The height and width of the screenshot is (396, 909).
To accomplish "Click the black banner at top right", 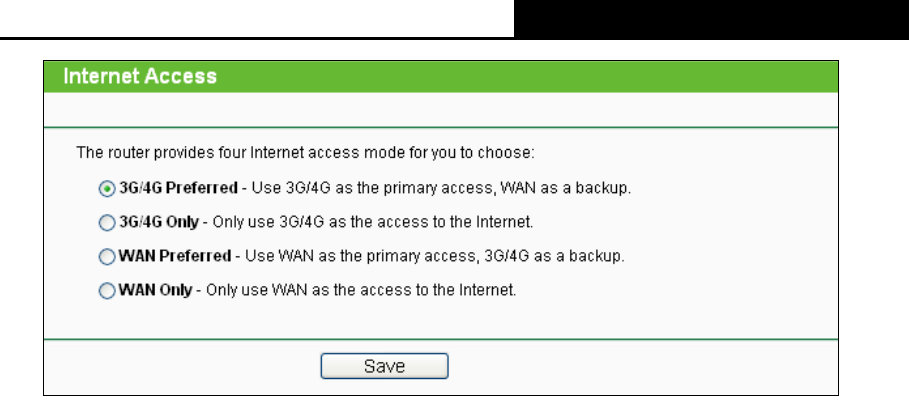I will (x=711, y=19).
